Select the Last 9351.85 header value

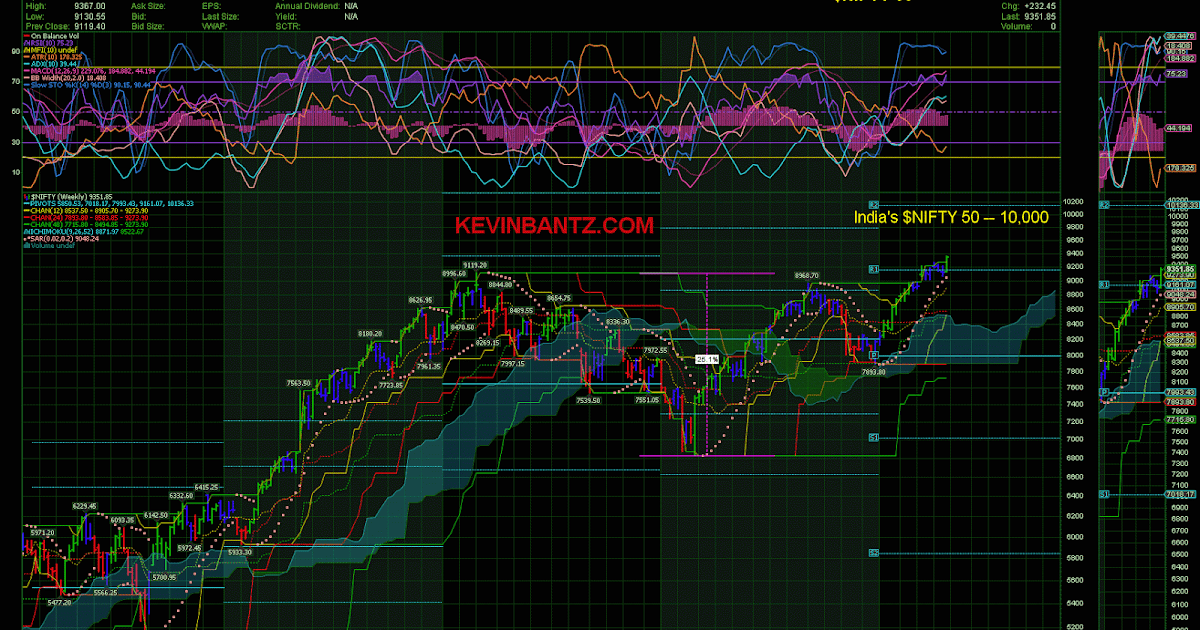(x=1038, y=16)
